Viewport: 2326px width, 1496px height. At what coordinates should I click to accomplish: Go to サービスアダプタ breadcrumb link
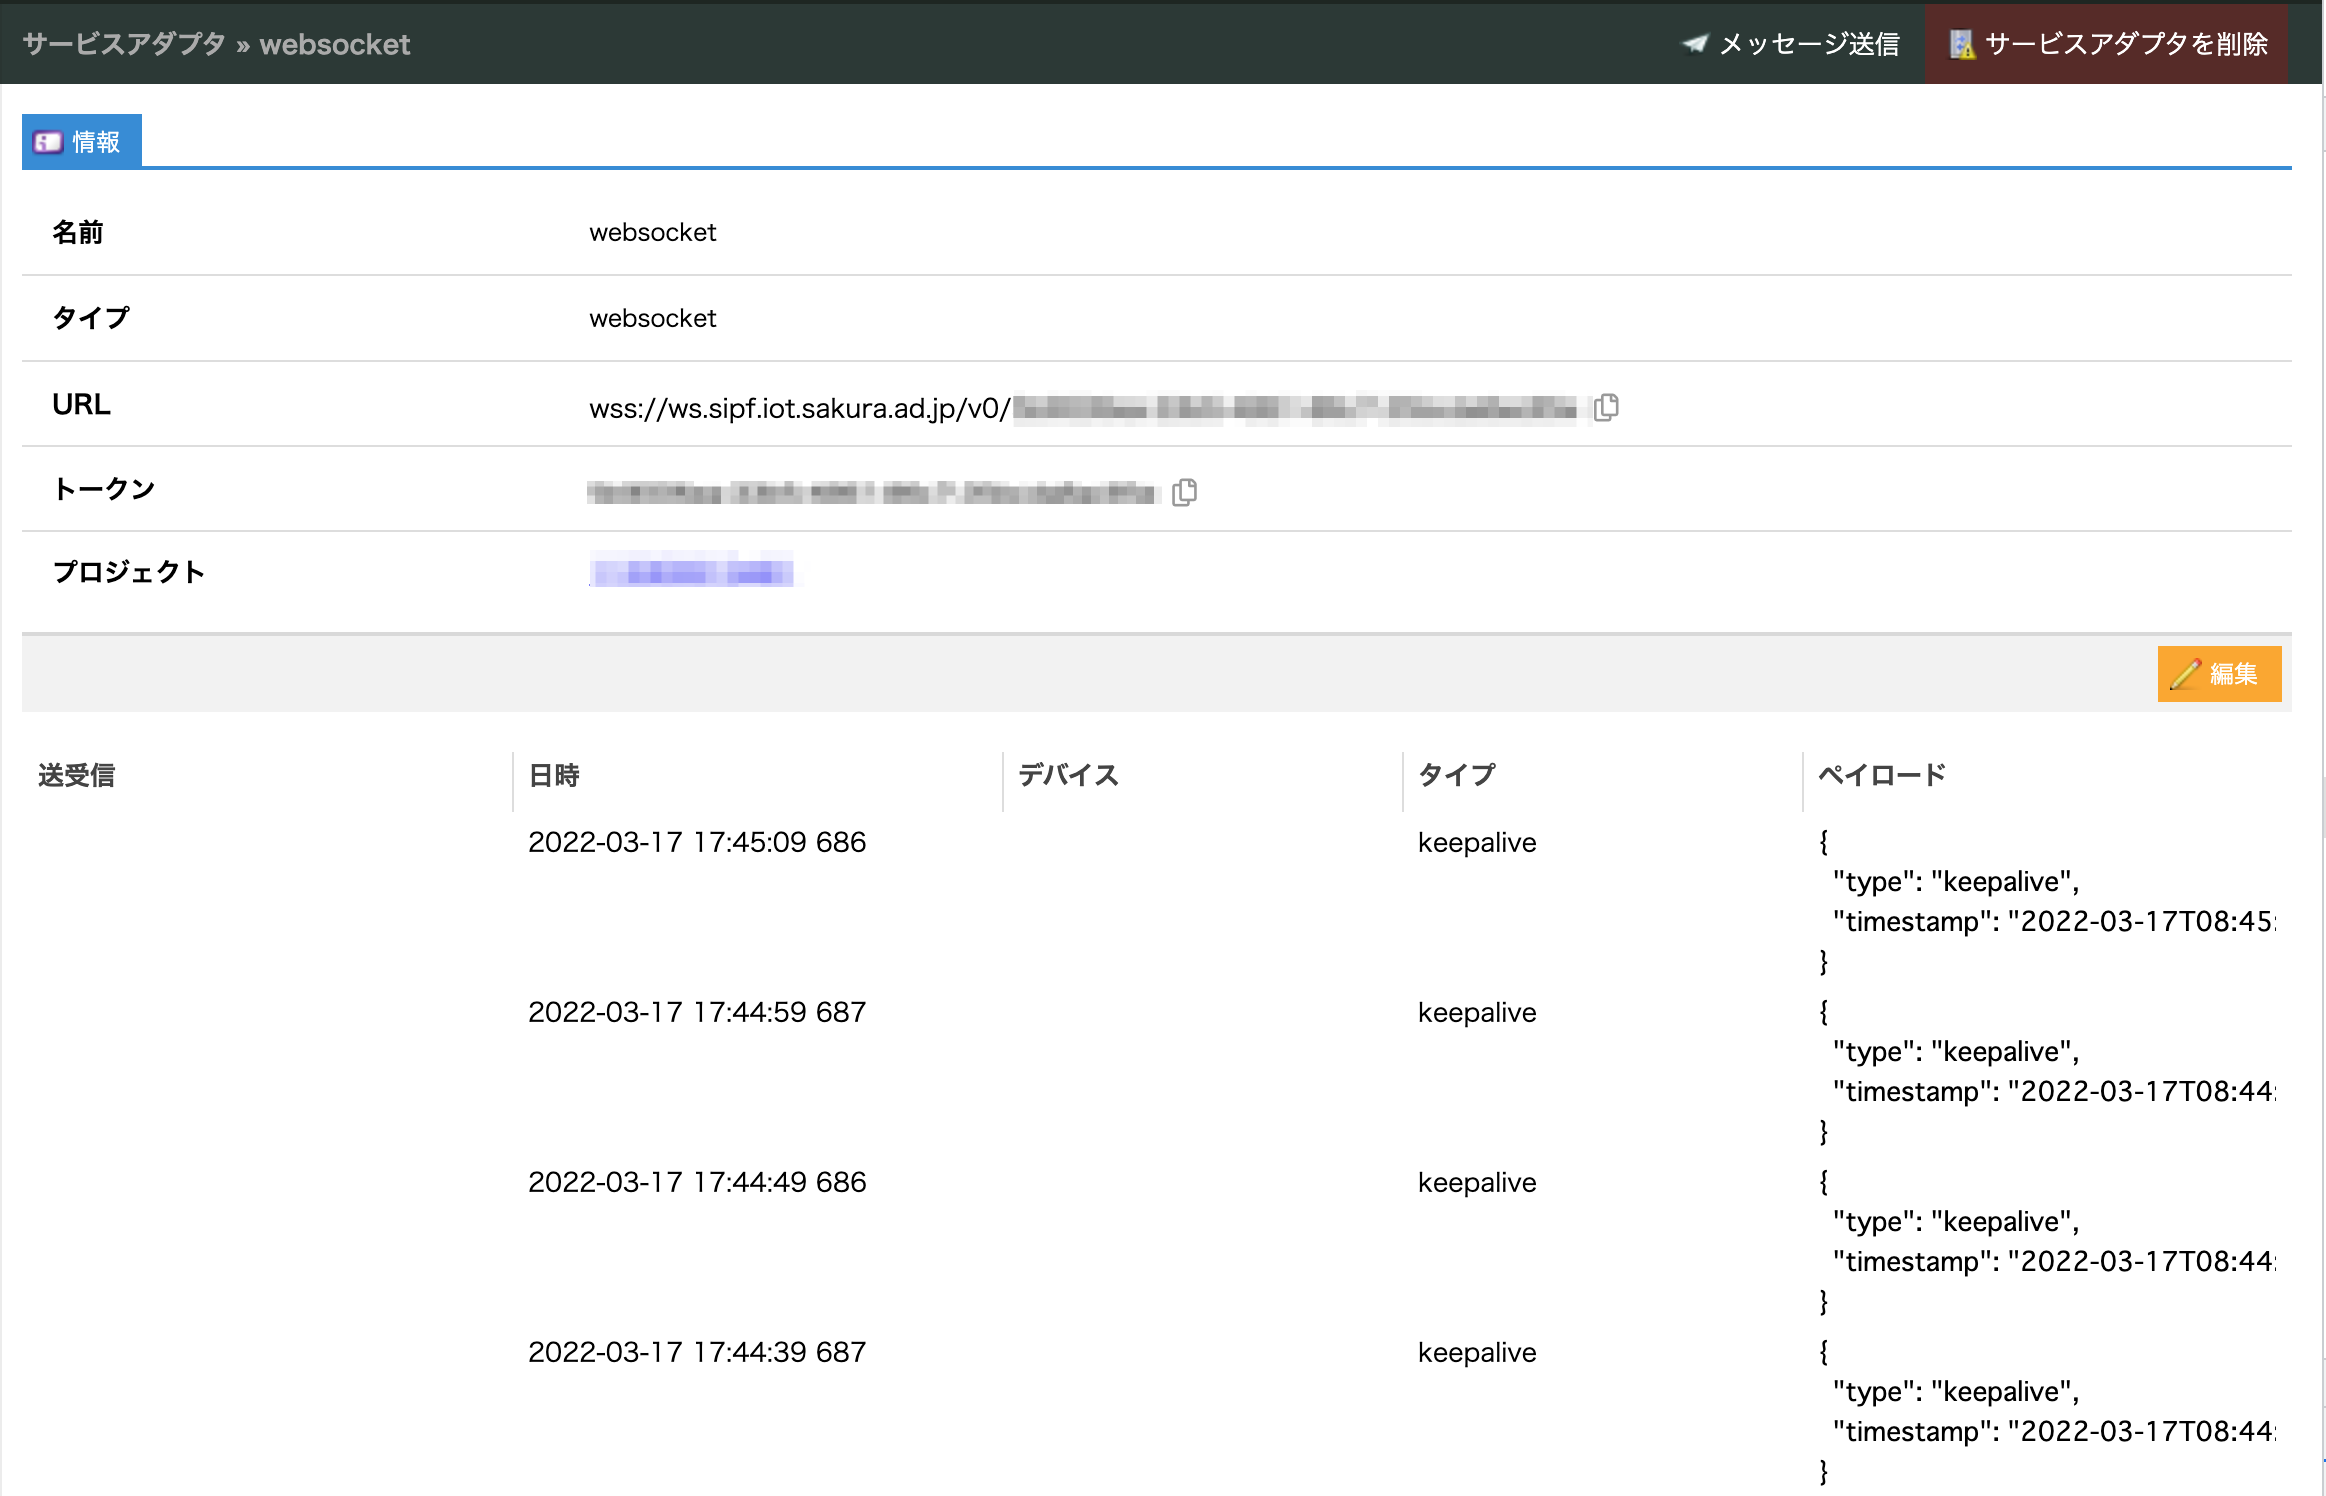124,44
